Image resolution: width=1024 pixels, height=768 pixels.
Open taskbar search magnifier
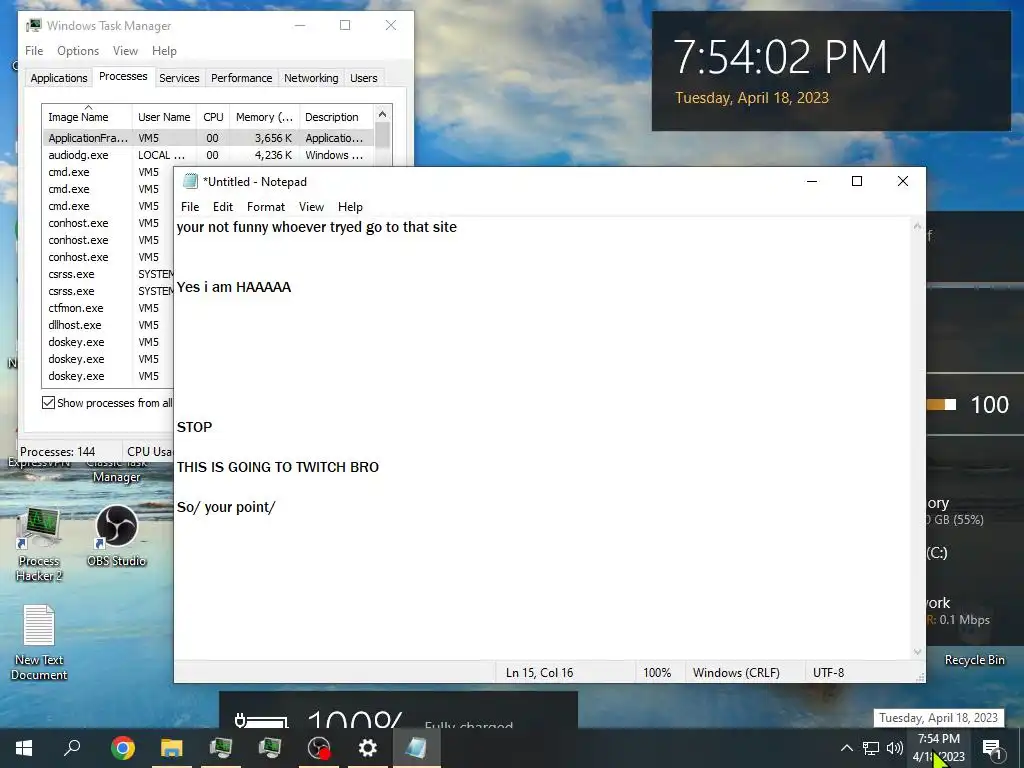(72, 748)
